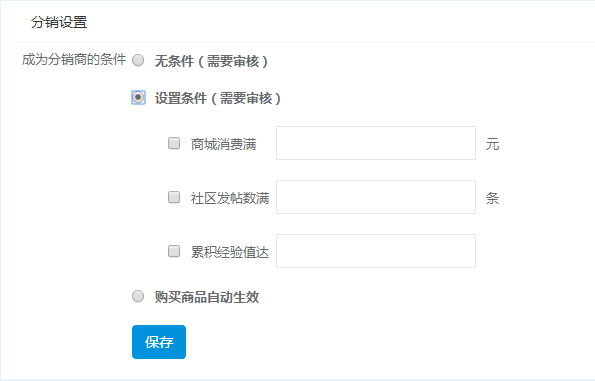Click the 成为分销商的条件 field label
Viewport: 595px width, 381px height.
74,60
